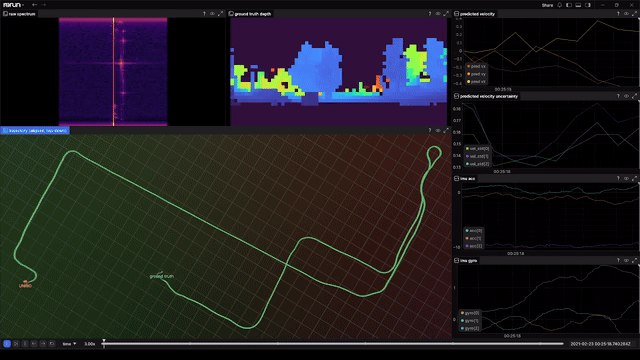Toggle vel_std[0] series in legend

(477, 149)
